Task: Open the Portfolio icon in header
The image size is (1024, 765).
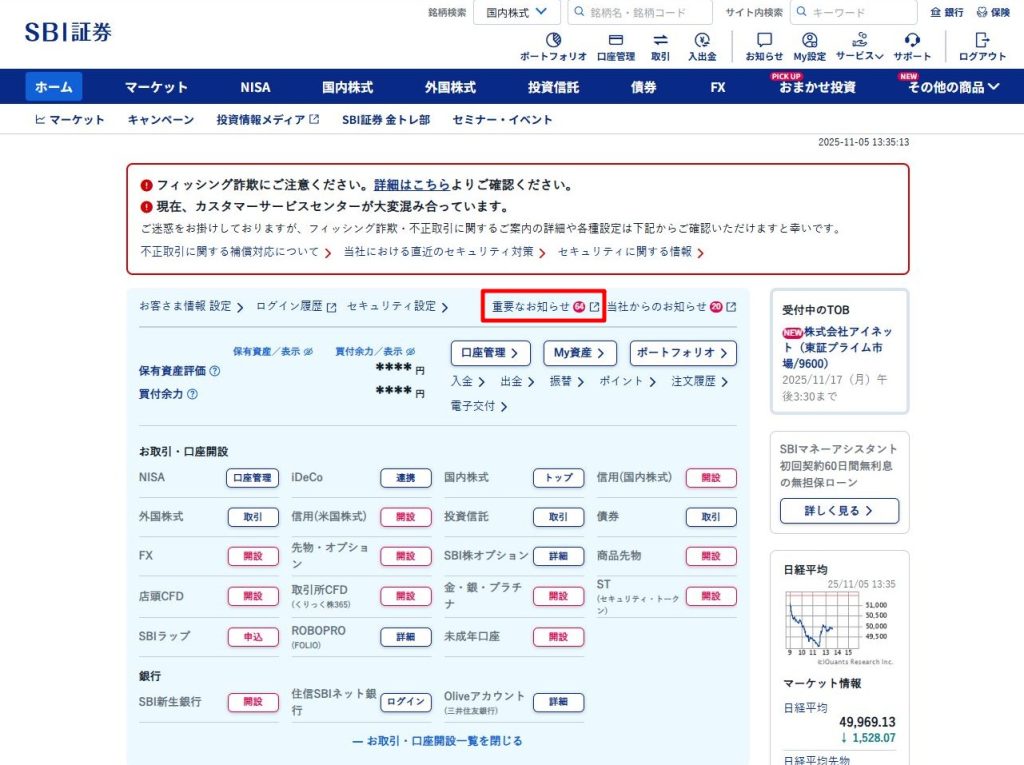Action: [x=553, y=41]
